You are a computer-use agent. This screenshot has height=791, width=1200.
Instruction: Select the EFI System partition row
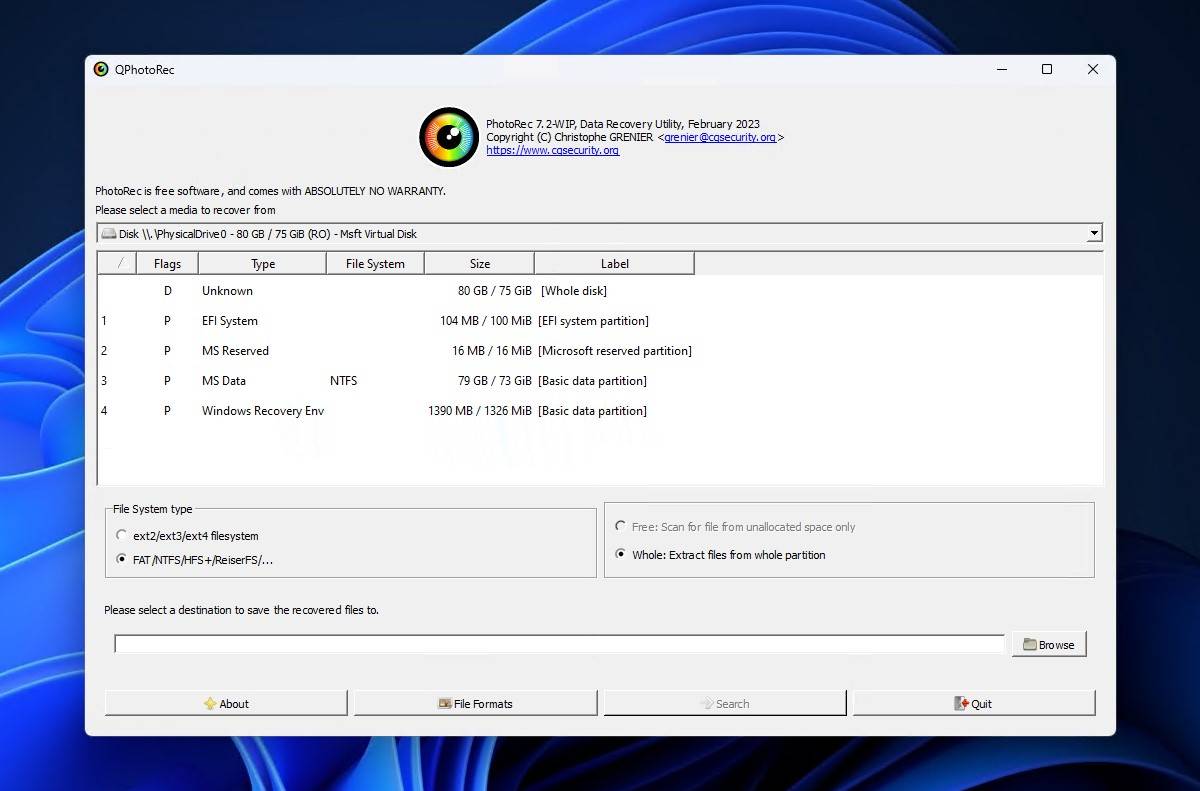click(400, 321)
